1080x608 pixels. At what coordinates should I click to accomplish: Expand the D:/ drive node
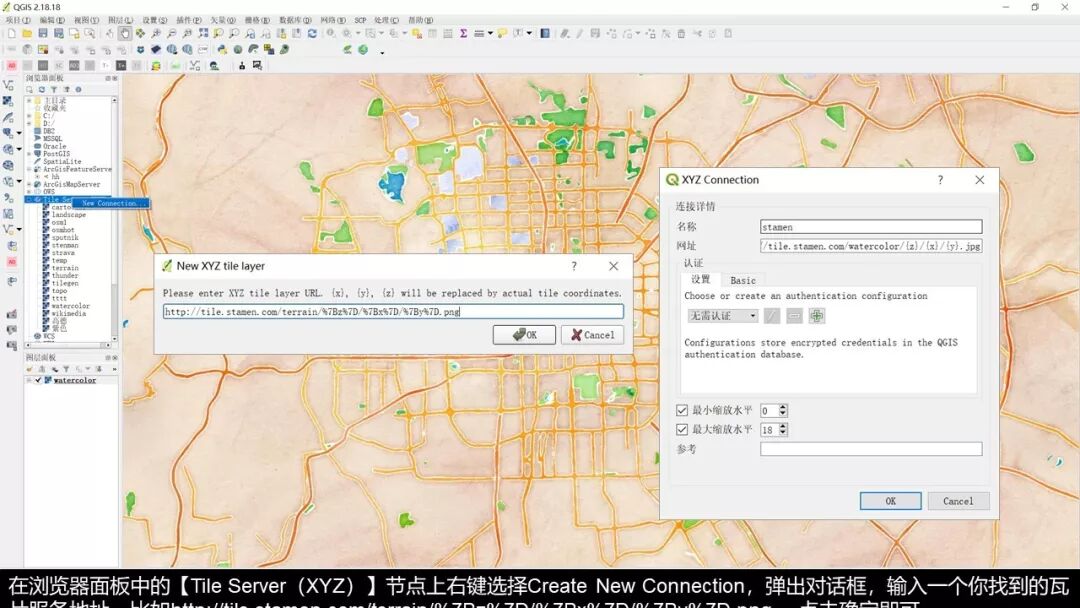tap(29, 123)
